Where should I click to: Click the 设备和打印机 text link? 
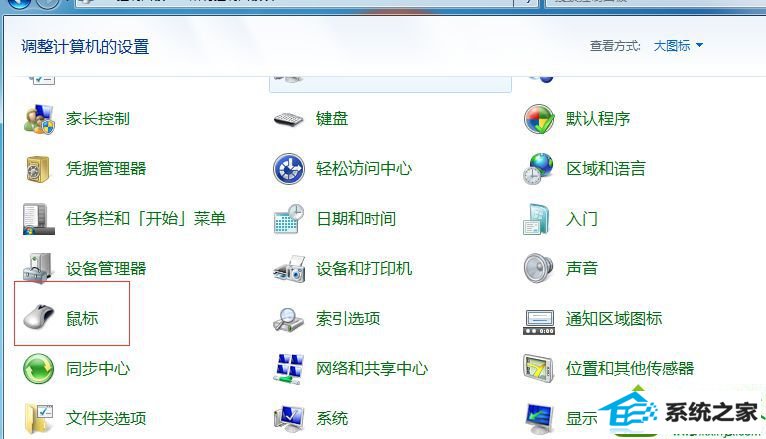click(364, 269)
